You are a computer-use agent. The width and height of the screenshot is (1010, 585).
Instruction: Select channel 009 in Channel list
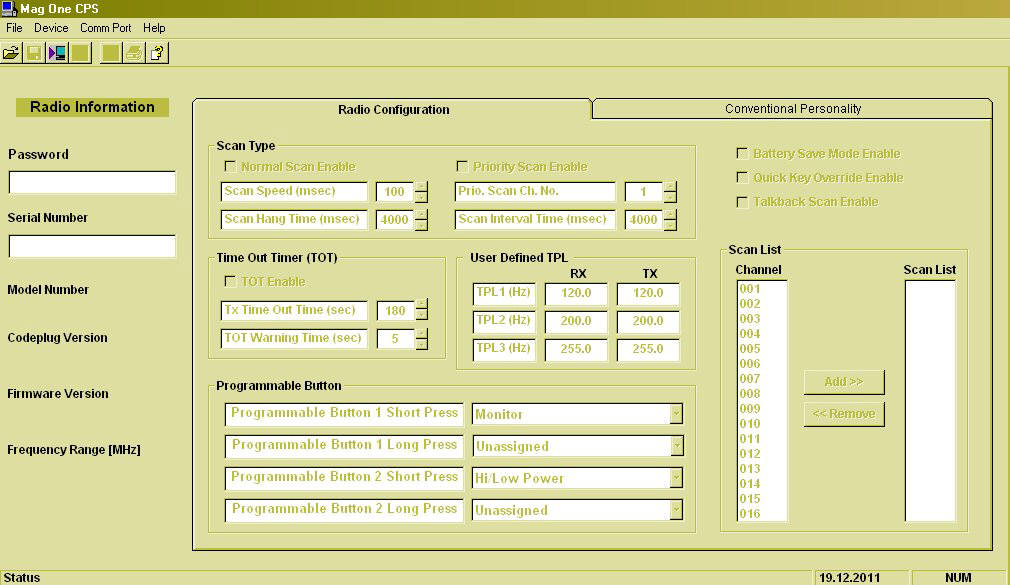pos(750,408)
